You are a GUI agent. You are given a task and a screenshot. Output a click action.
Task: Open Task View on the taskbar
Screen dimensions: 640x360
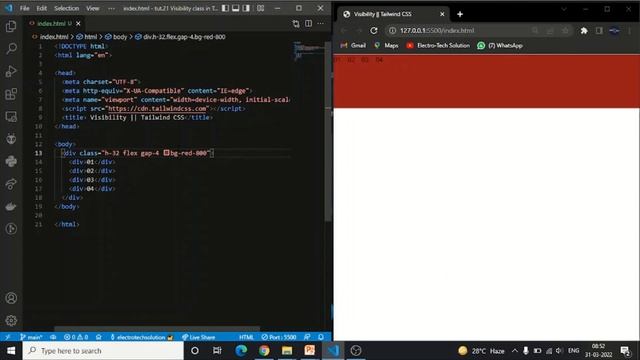tap(217, 351)
